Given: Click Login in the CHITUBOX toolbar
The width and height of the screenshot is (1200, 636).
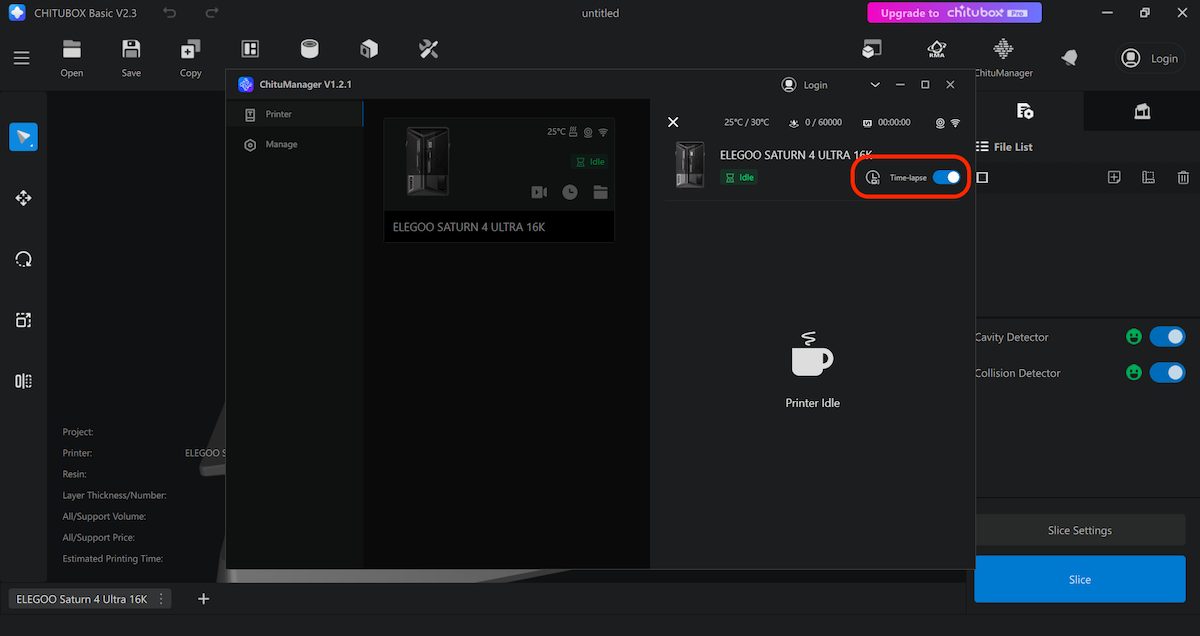Looking at the screenshot, I should (1150, 58).
